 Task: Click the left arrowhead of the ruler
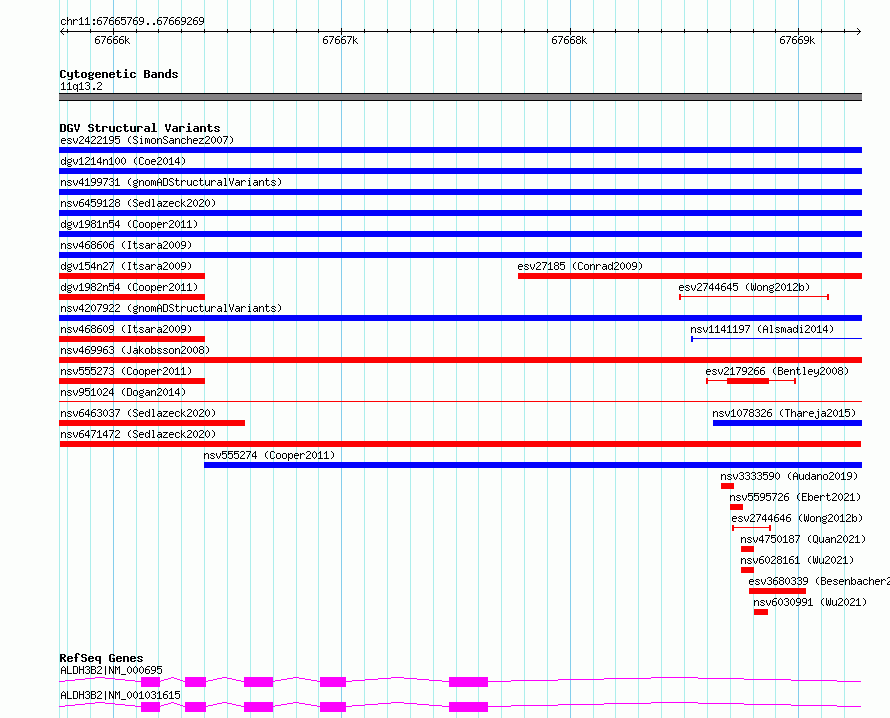(62, 31)
